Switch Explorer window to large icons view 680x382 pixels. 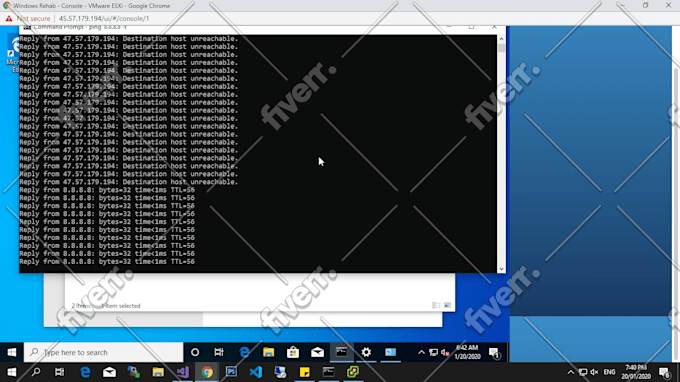(x=448, y=306)
